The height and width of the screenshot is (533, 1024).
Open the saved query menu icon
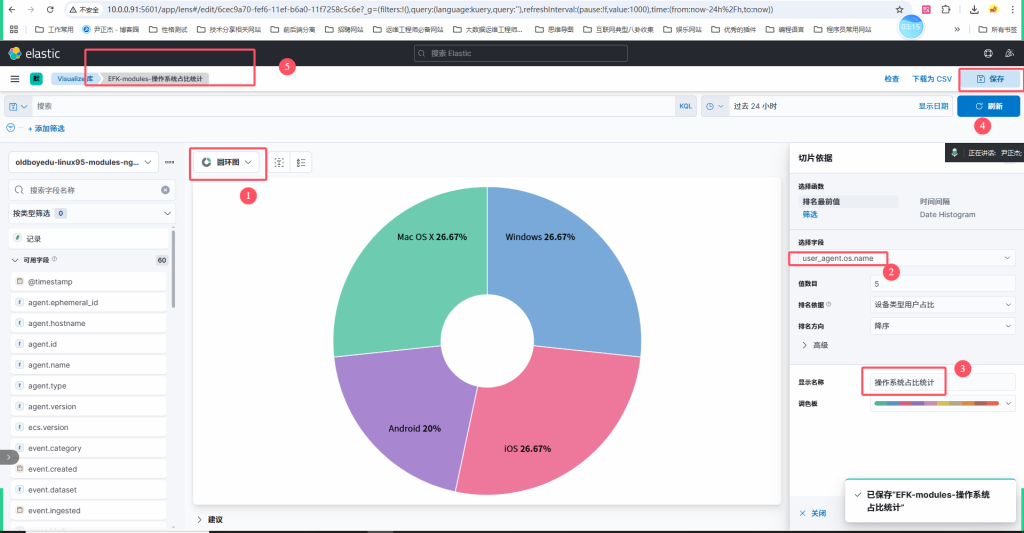(x=18, y=106)
